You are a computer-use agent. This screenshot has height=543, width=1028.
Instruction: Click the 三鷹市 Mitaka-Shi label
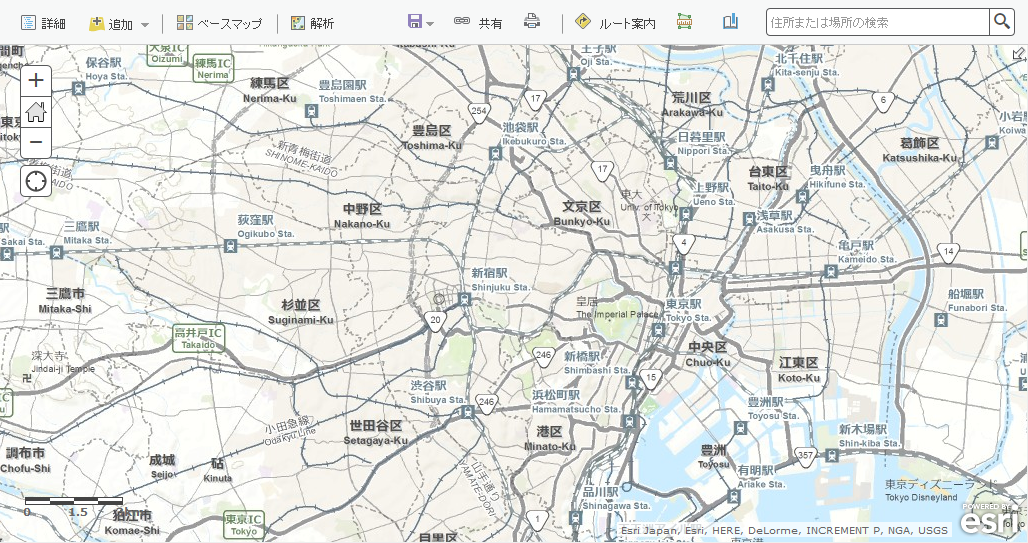65,300
